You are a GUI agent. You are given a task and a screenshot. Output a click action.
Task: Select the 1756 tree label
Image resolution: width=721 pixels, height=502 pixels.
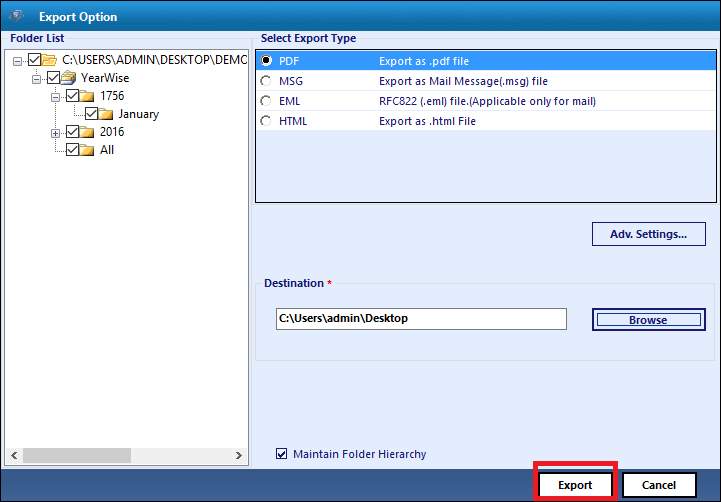[112, 96]
